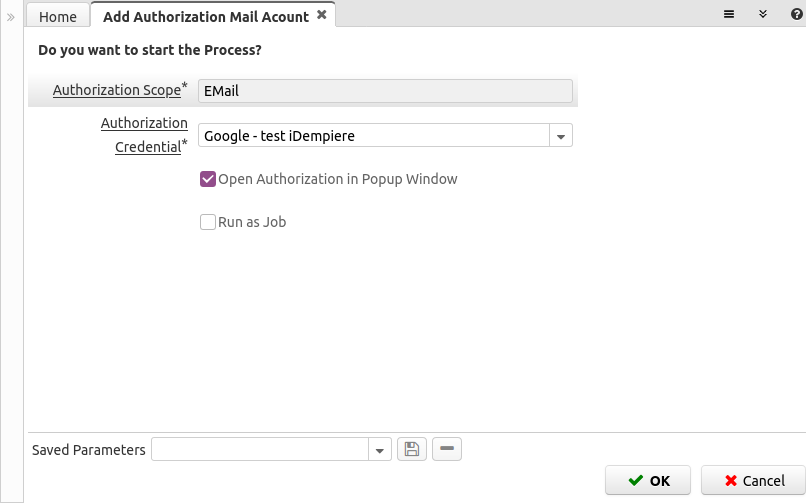Screen dimensions: 806x503
Task: Click the Google - test iDempiere text field
Action: 373,135
